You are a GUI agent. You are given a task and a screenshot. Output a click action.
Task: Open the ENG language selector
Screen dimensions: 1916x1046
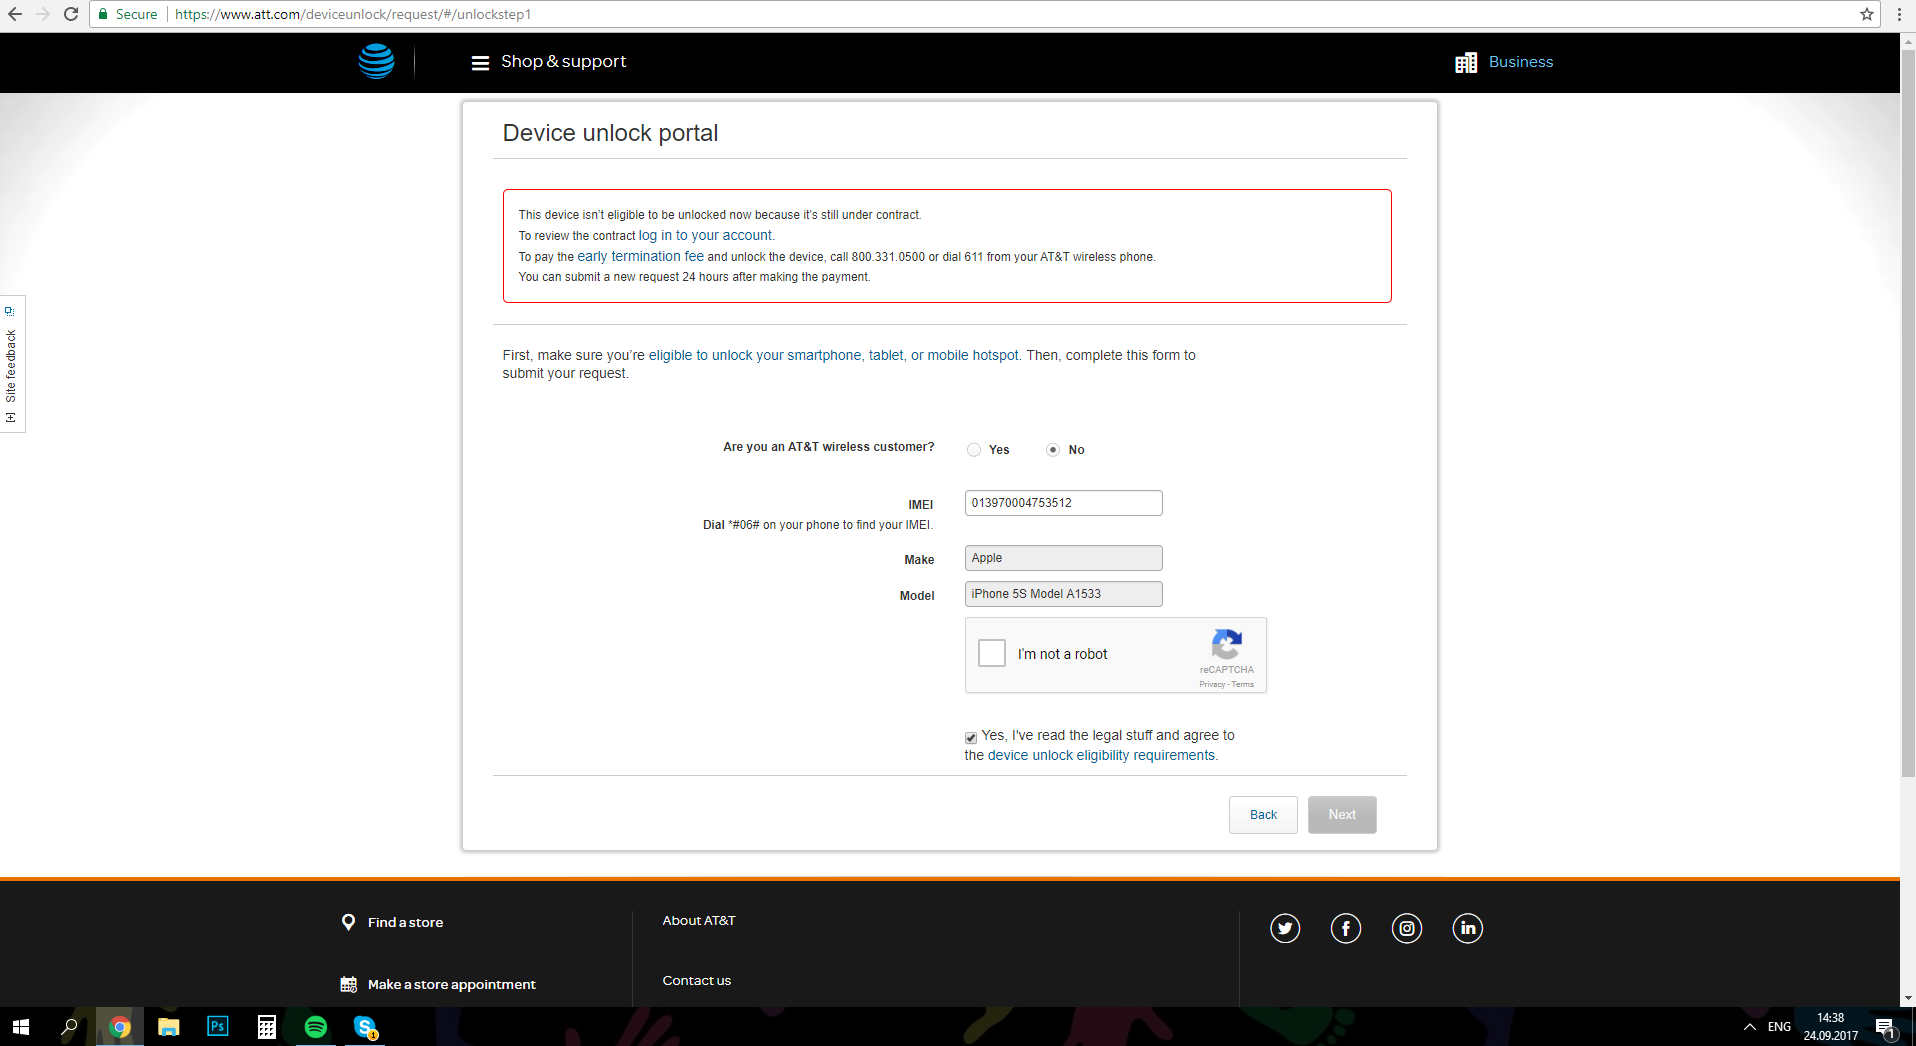click(1778, 1027)
